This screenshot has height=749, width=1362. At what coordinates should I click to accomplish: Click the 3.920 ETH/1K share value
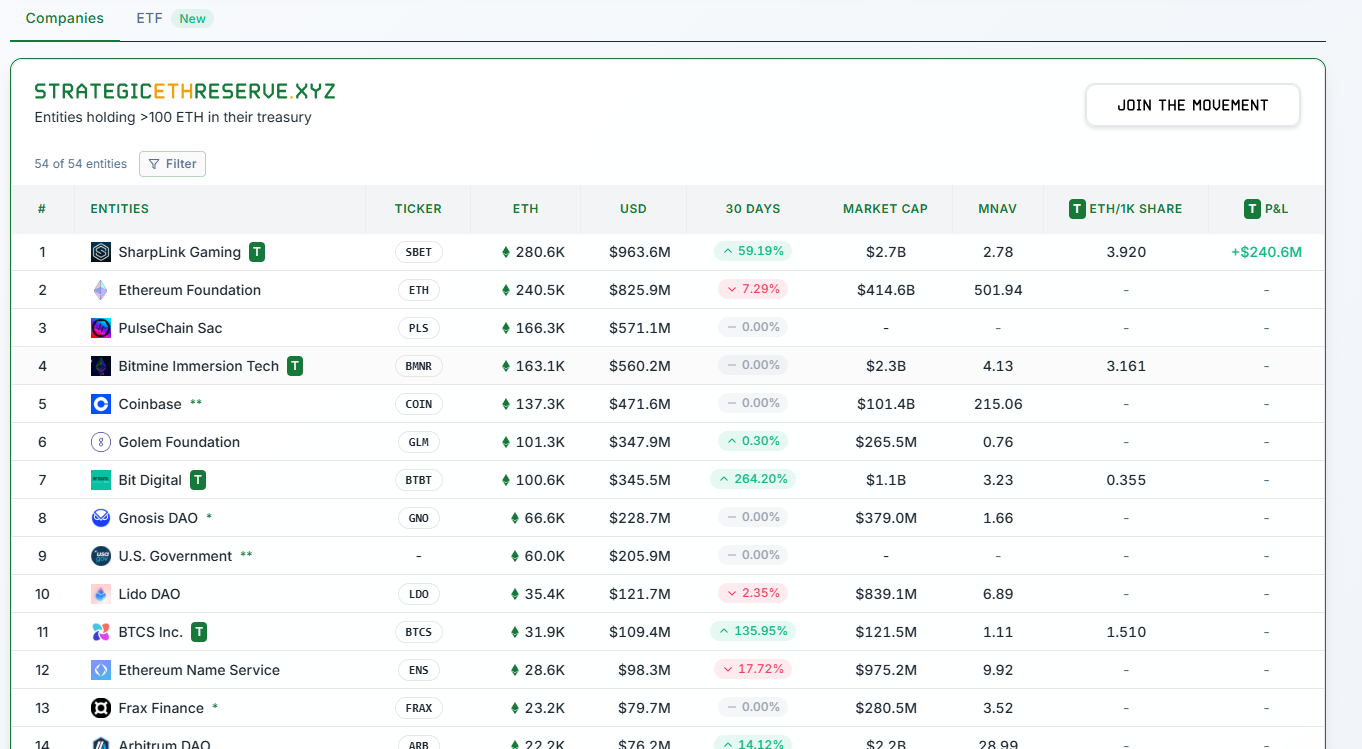click(1126, 252)
